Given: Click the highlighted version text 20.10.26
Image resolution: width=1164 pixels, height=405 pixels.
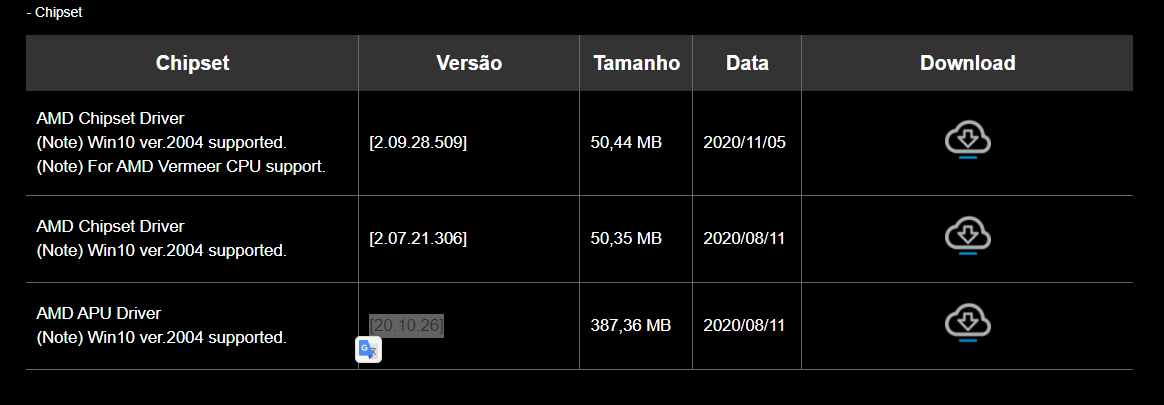Looking at the screenshot, I should click(406, 325).
